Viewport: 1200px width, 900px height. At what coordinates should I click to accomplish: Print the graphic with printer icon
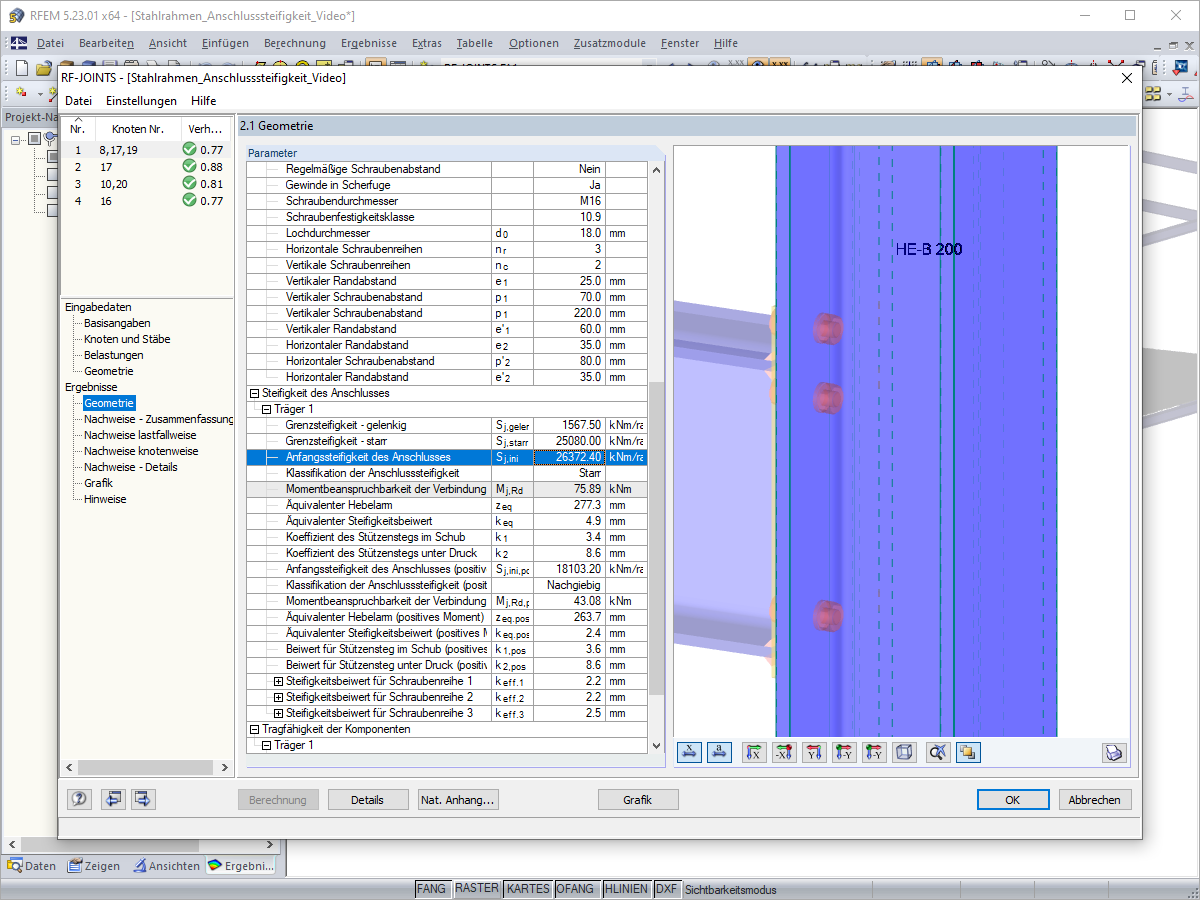point(1115,753)
